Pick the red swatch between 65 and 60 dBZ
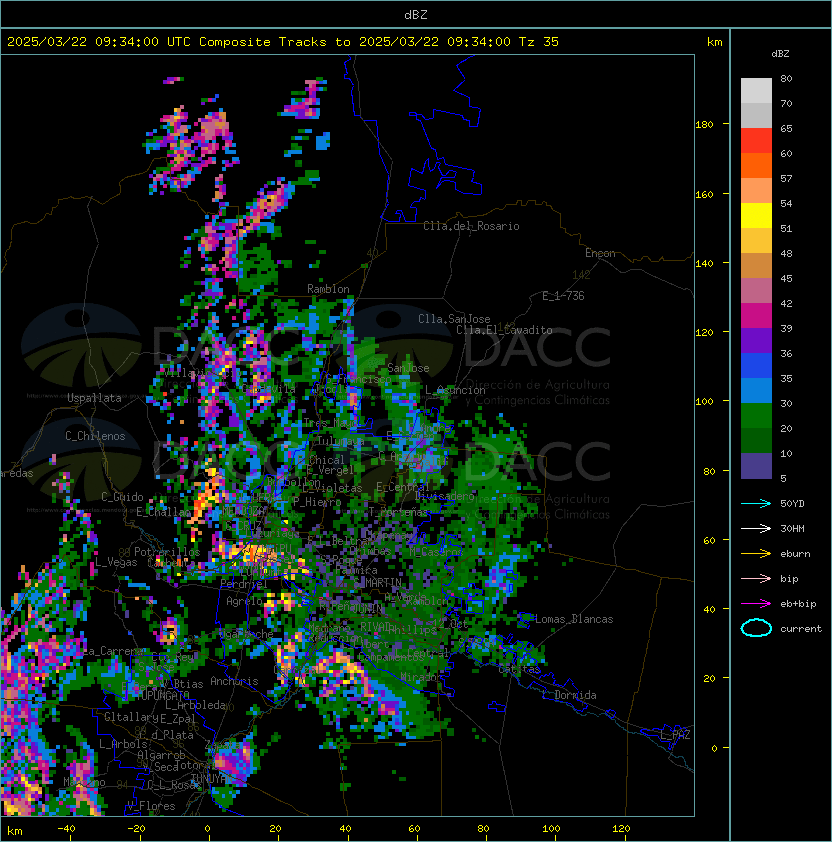This screenshot has height=842, width=832. pyautogui.click(x=756, y=141)
